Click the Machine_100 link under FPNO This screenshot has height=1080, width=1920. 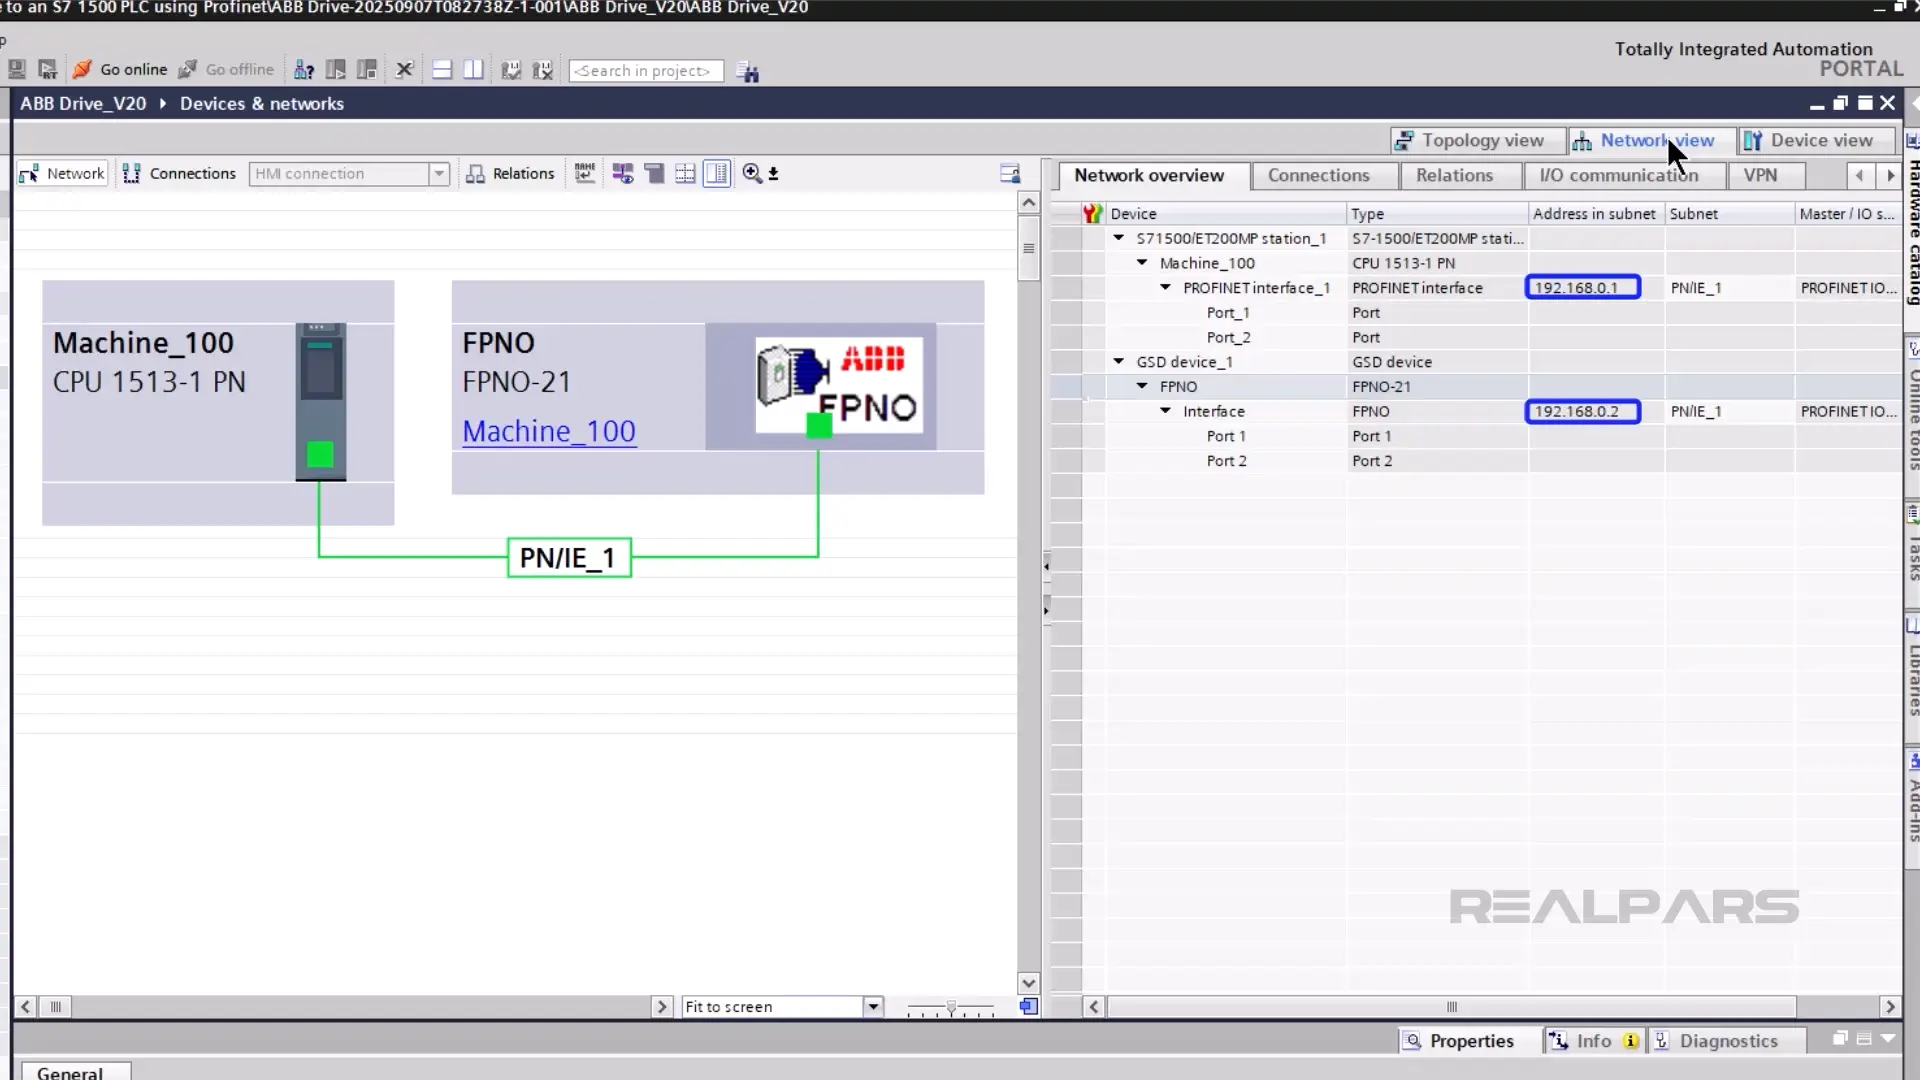(x=548, y=432)
